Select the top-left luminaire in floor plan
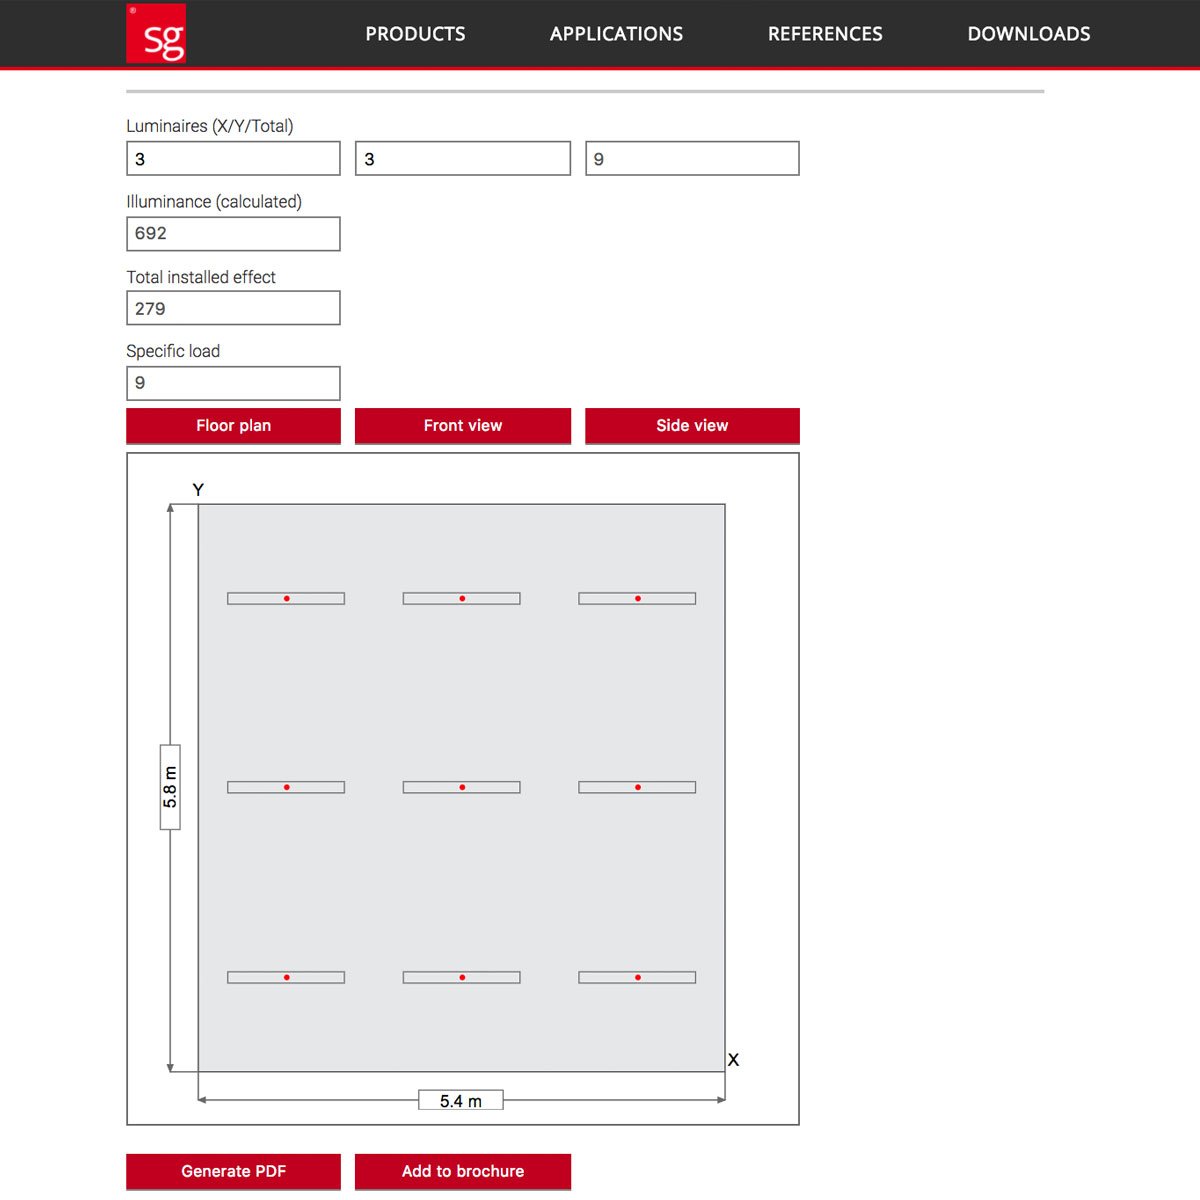Viewport: 1200px width, 1200px height. (286, 598)
